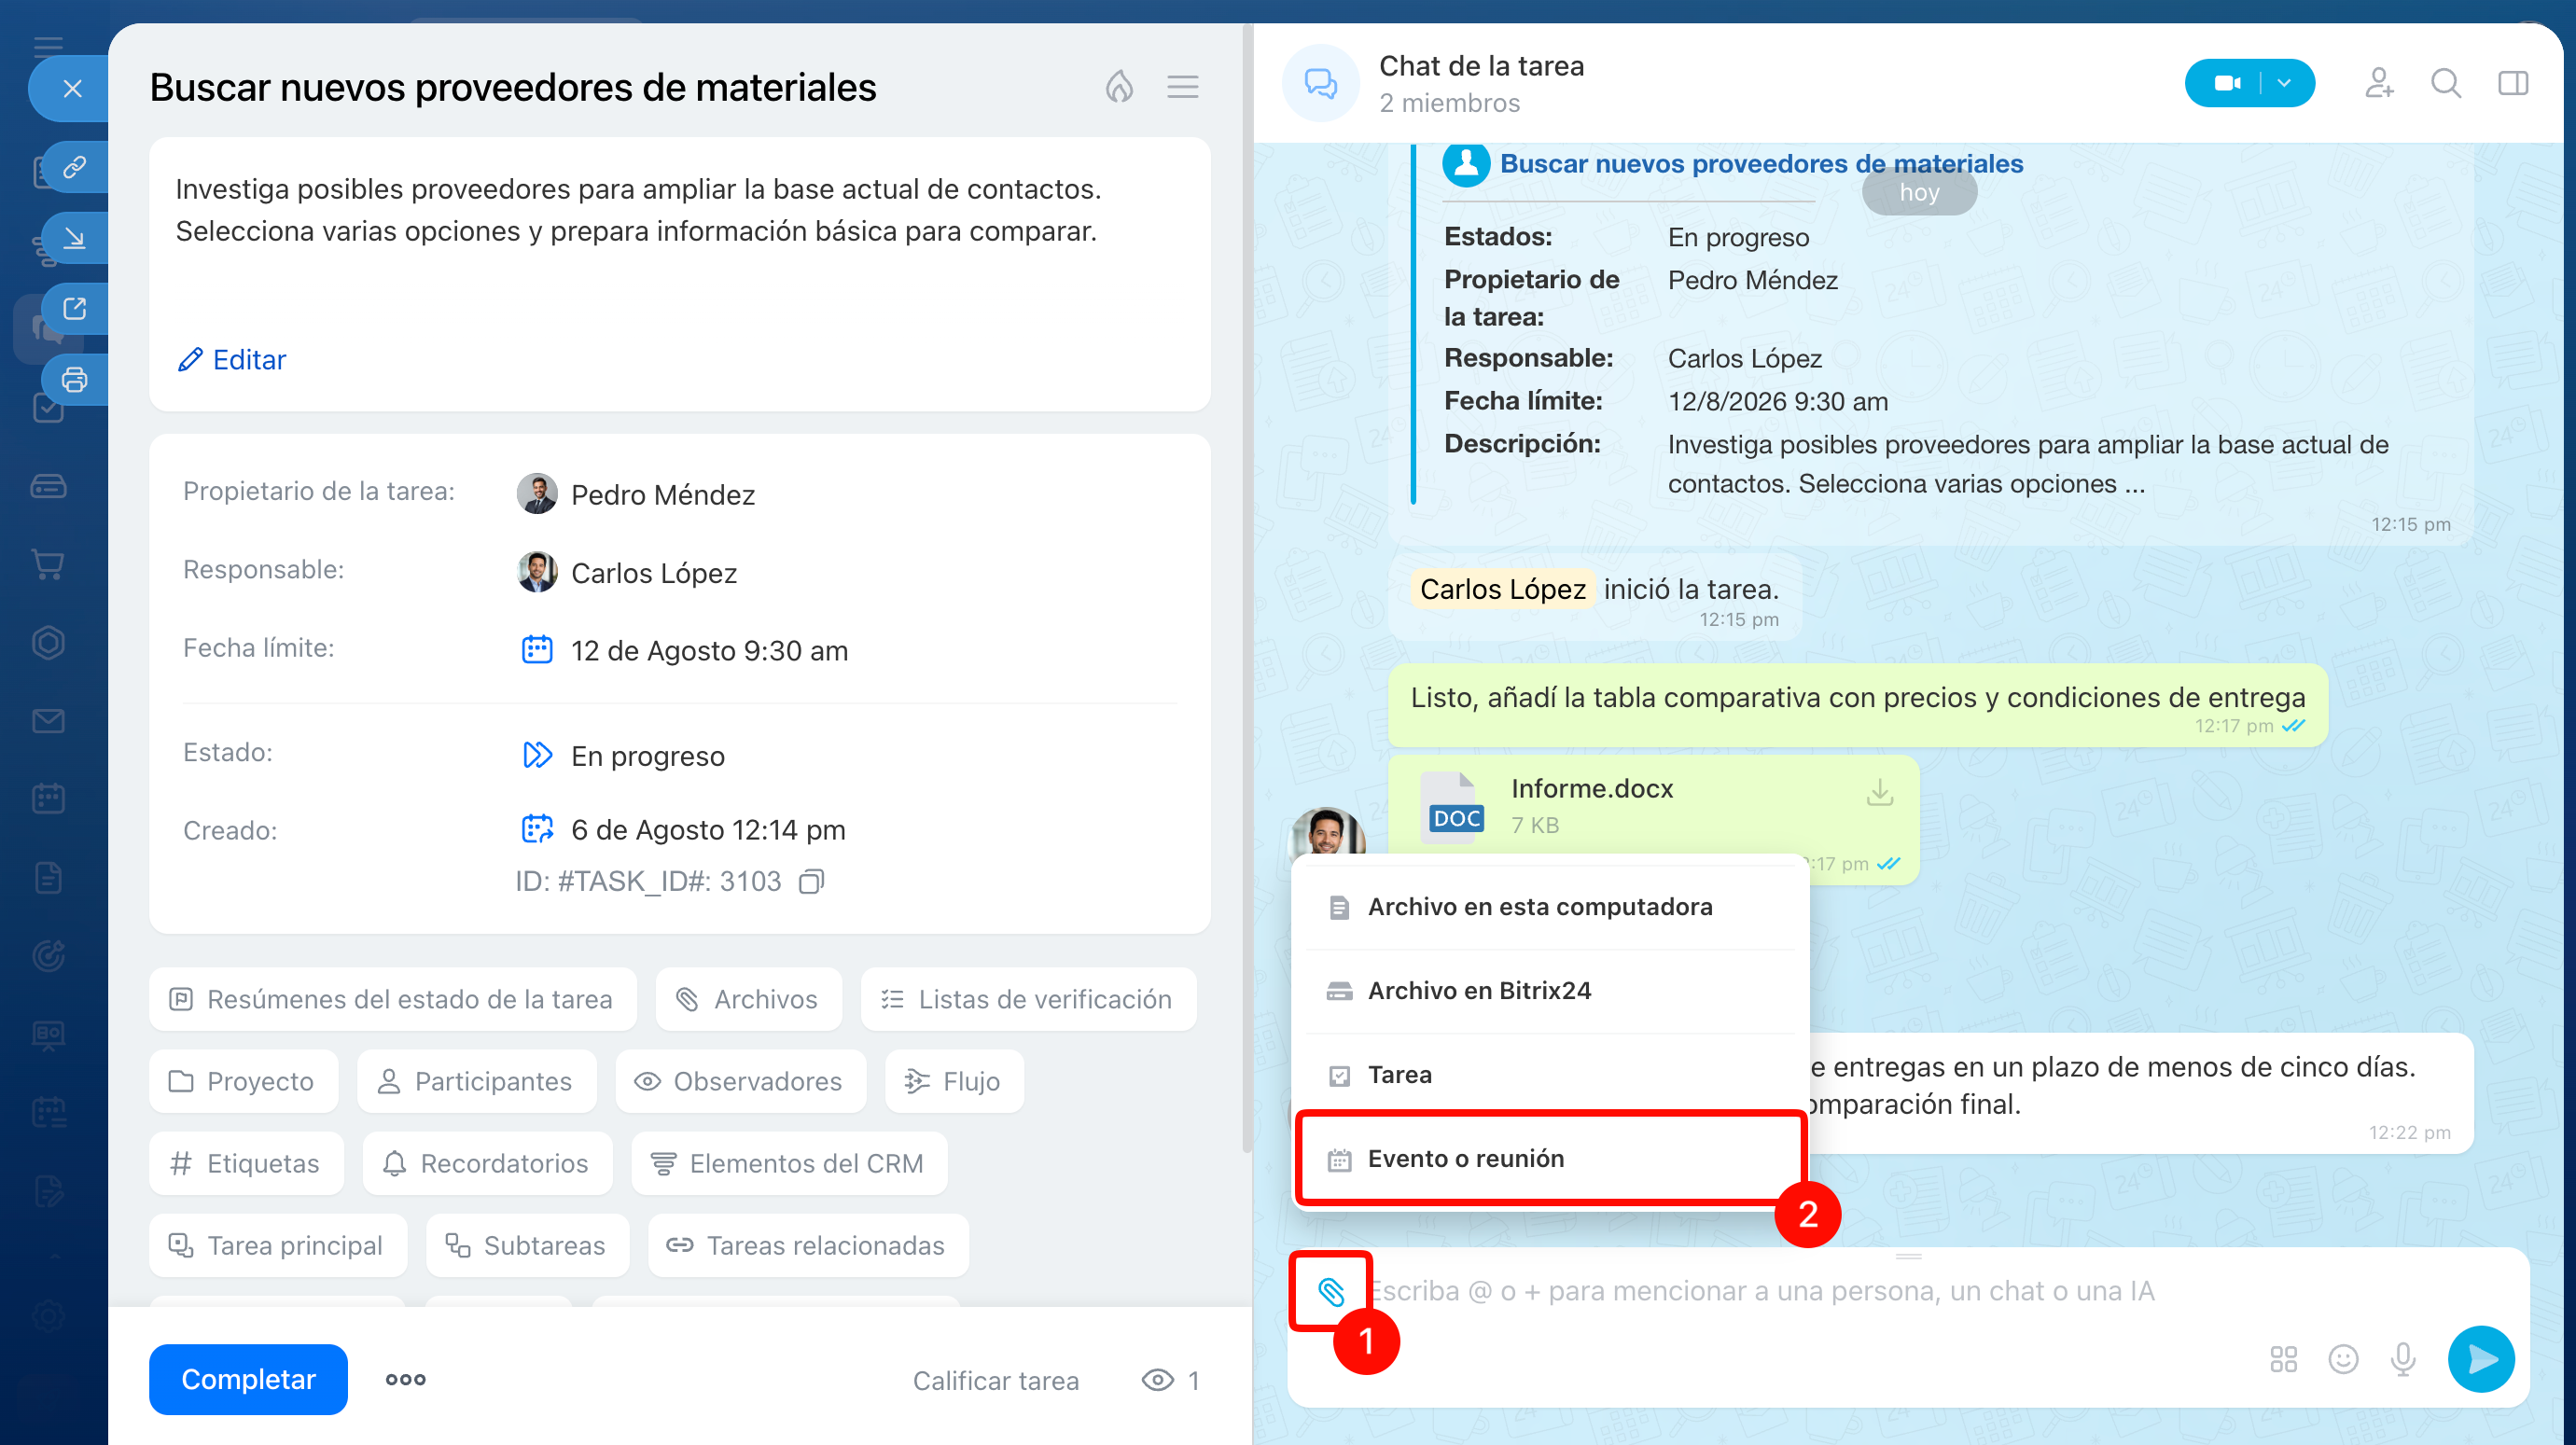Copy the task link using the chain icon

(x=75, y=166)
